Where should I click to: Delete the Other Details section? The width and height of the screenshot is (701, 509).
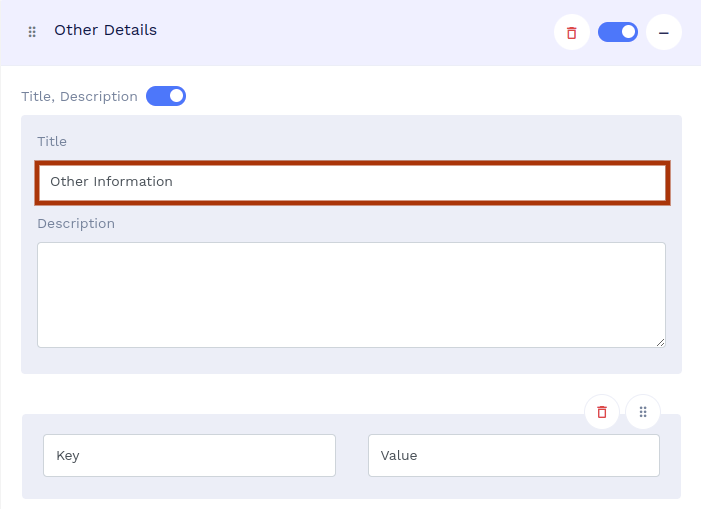[x=571, y=33]
